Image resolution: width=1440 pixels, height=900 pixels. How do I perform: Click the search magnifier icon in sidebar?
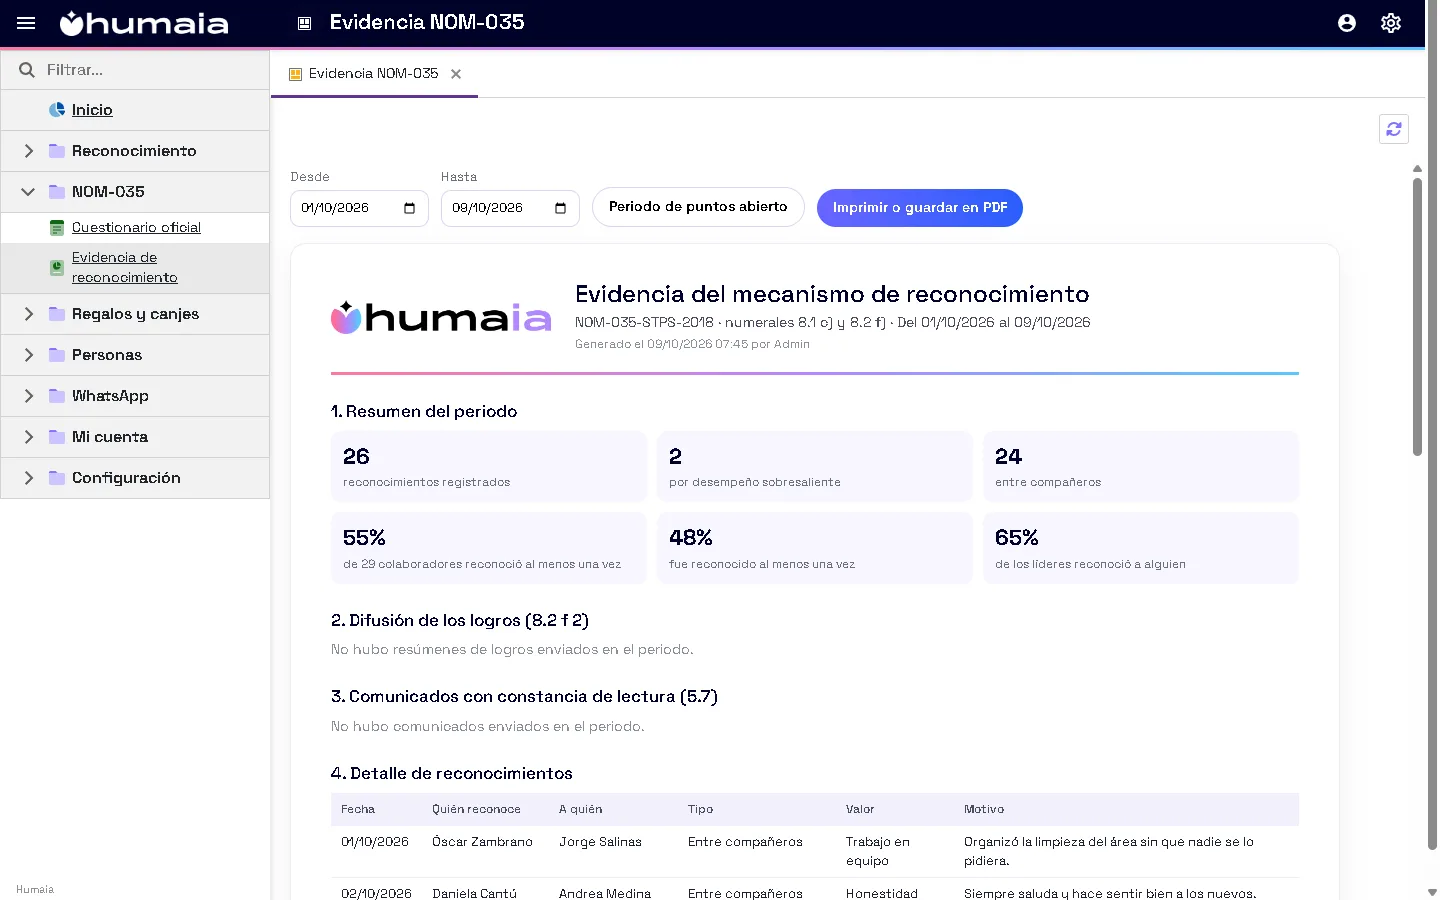26,70
